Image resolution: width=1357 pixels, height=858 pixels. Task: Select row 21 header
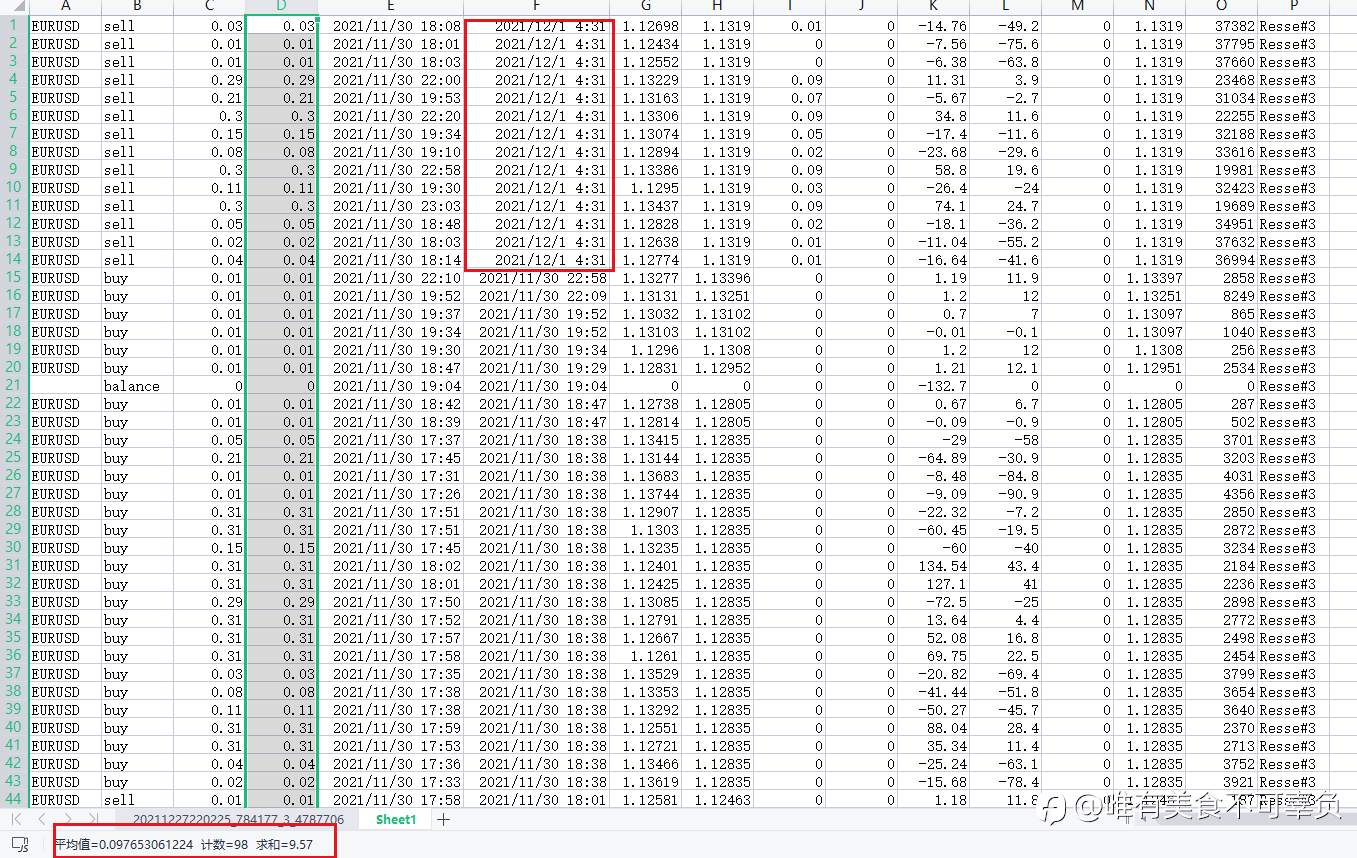[x=14, y=386]
